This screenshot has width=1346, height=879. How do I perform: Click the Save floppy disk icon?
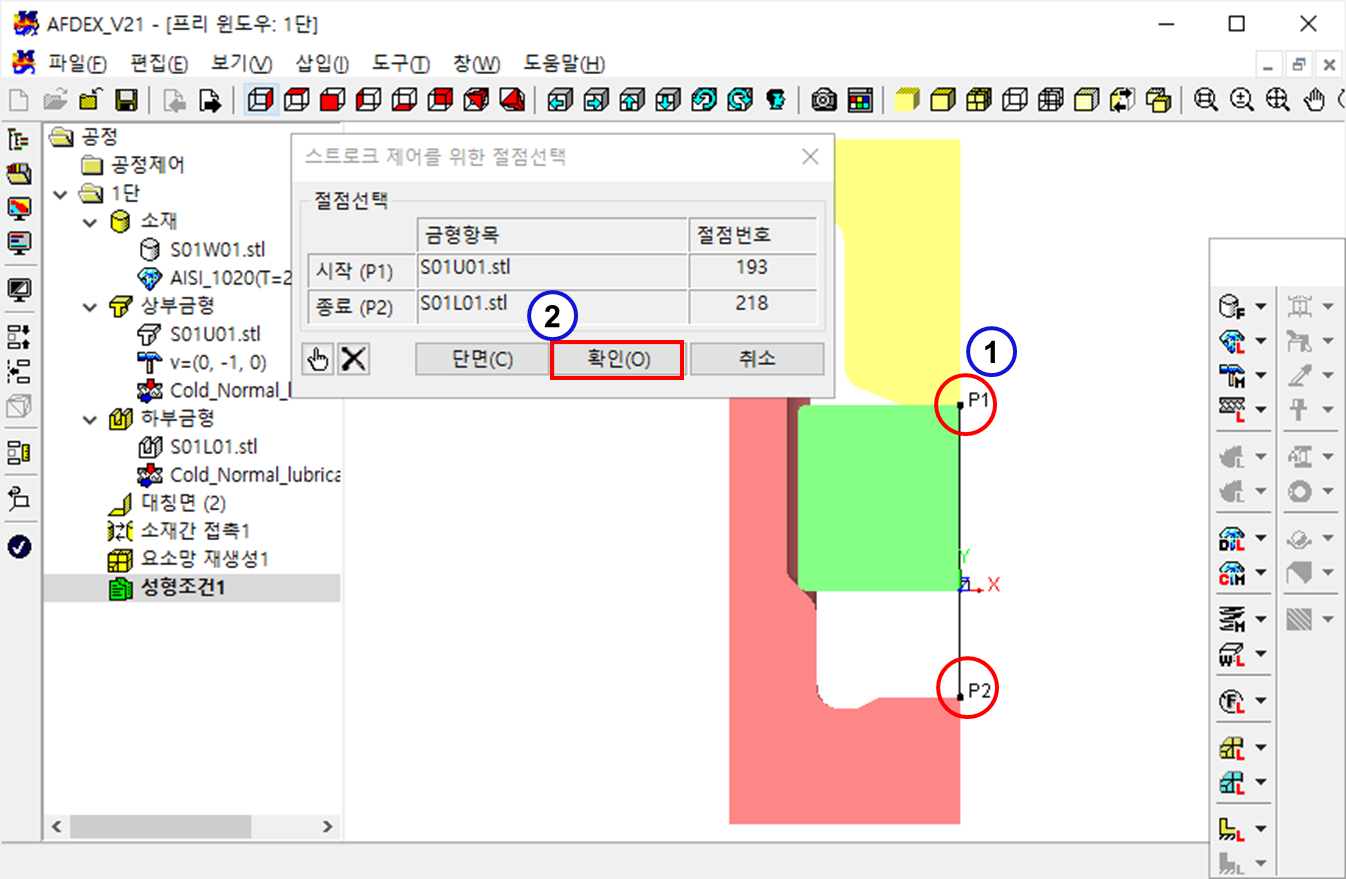click(x=127, y=100)
